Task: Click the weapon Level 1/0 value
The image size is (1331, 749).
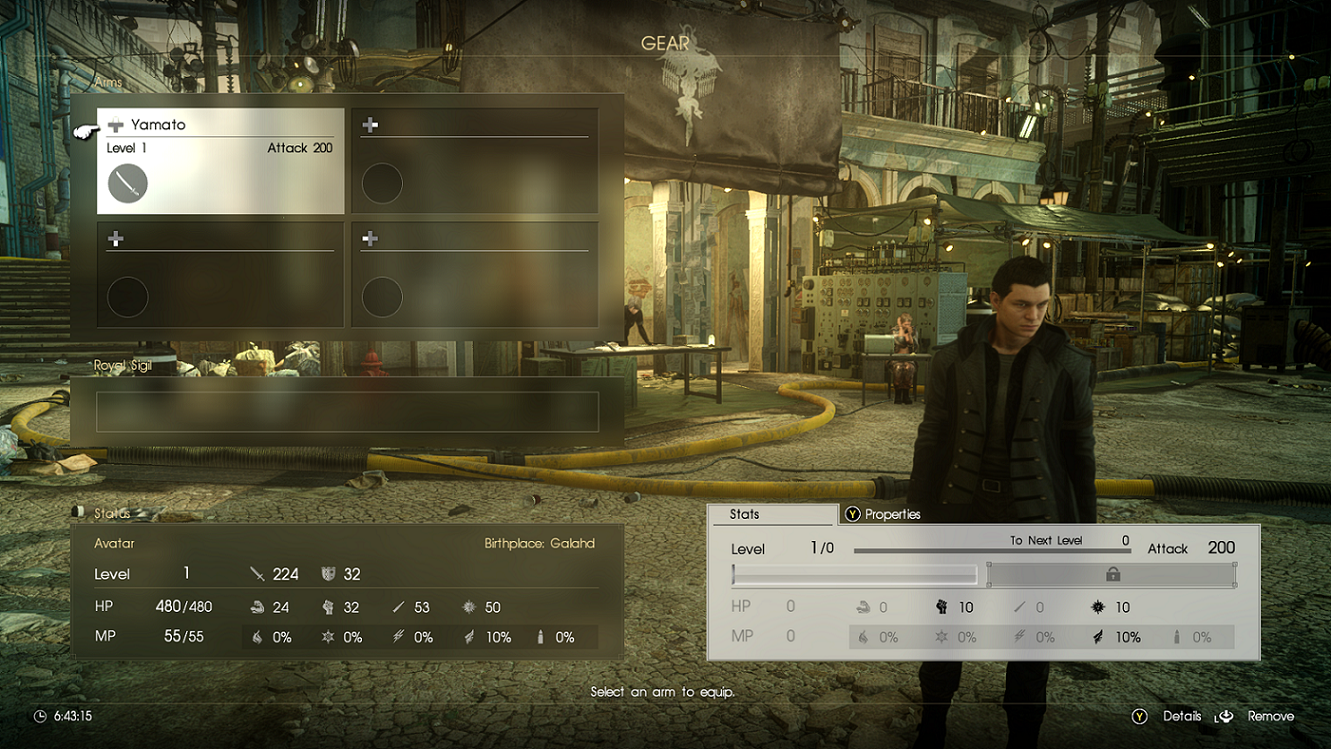Action: coord(822,549)
